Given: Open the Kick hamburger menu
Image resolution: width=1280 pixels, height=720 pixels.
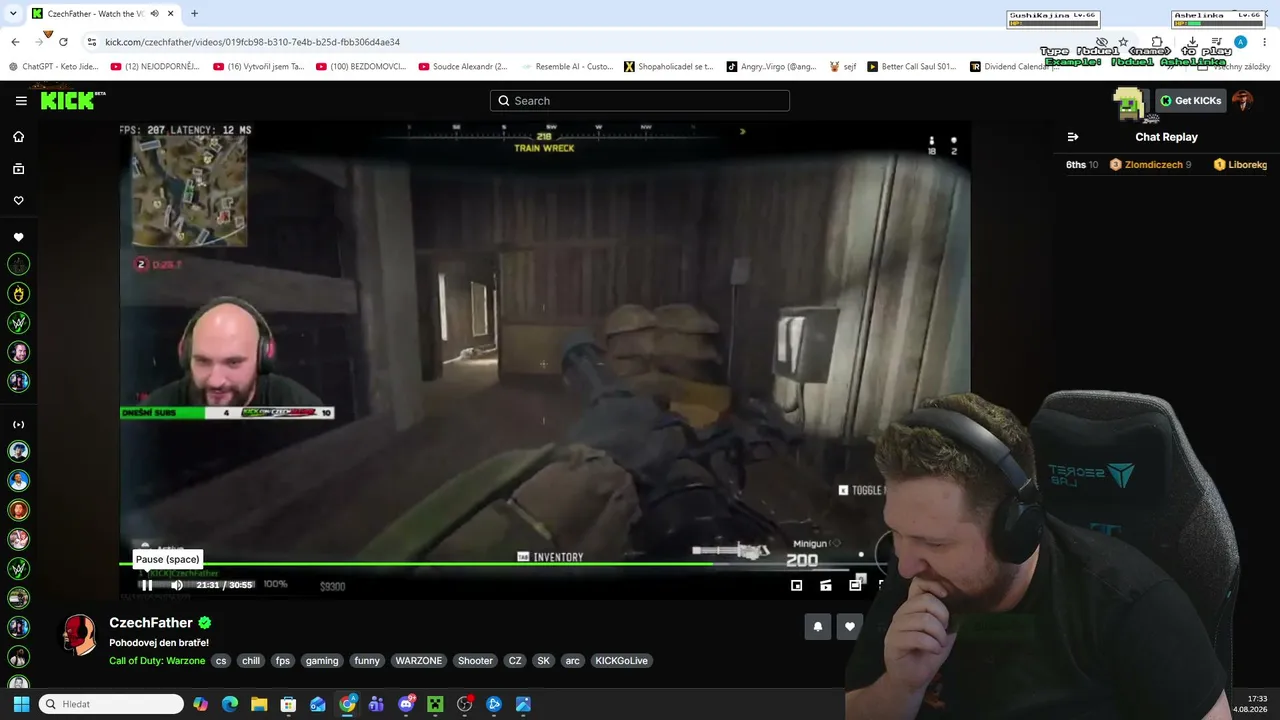Looking at the screenshot, I should click(21, 101).
